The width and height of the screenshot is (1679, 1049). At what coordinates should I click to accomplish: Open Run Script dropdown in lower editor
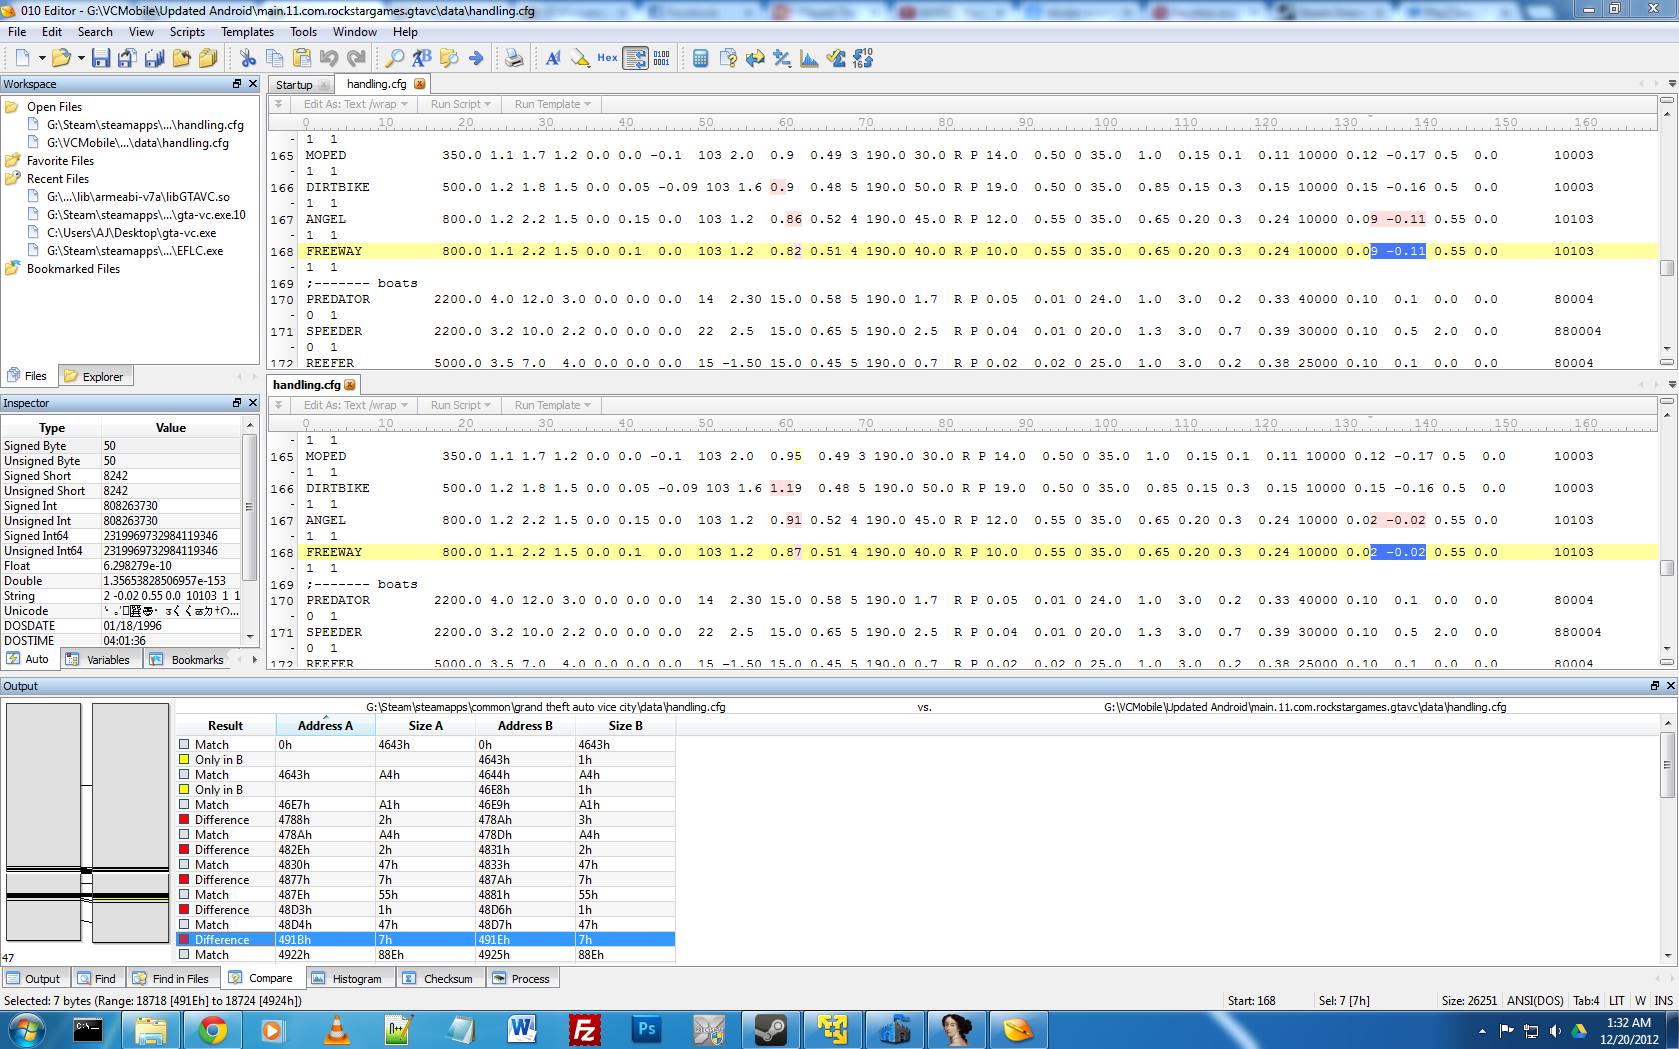(x=461, y=405)
